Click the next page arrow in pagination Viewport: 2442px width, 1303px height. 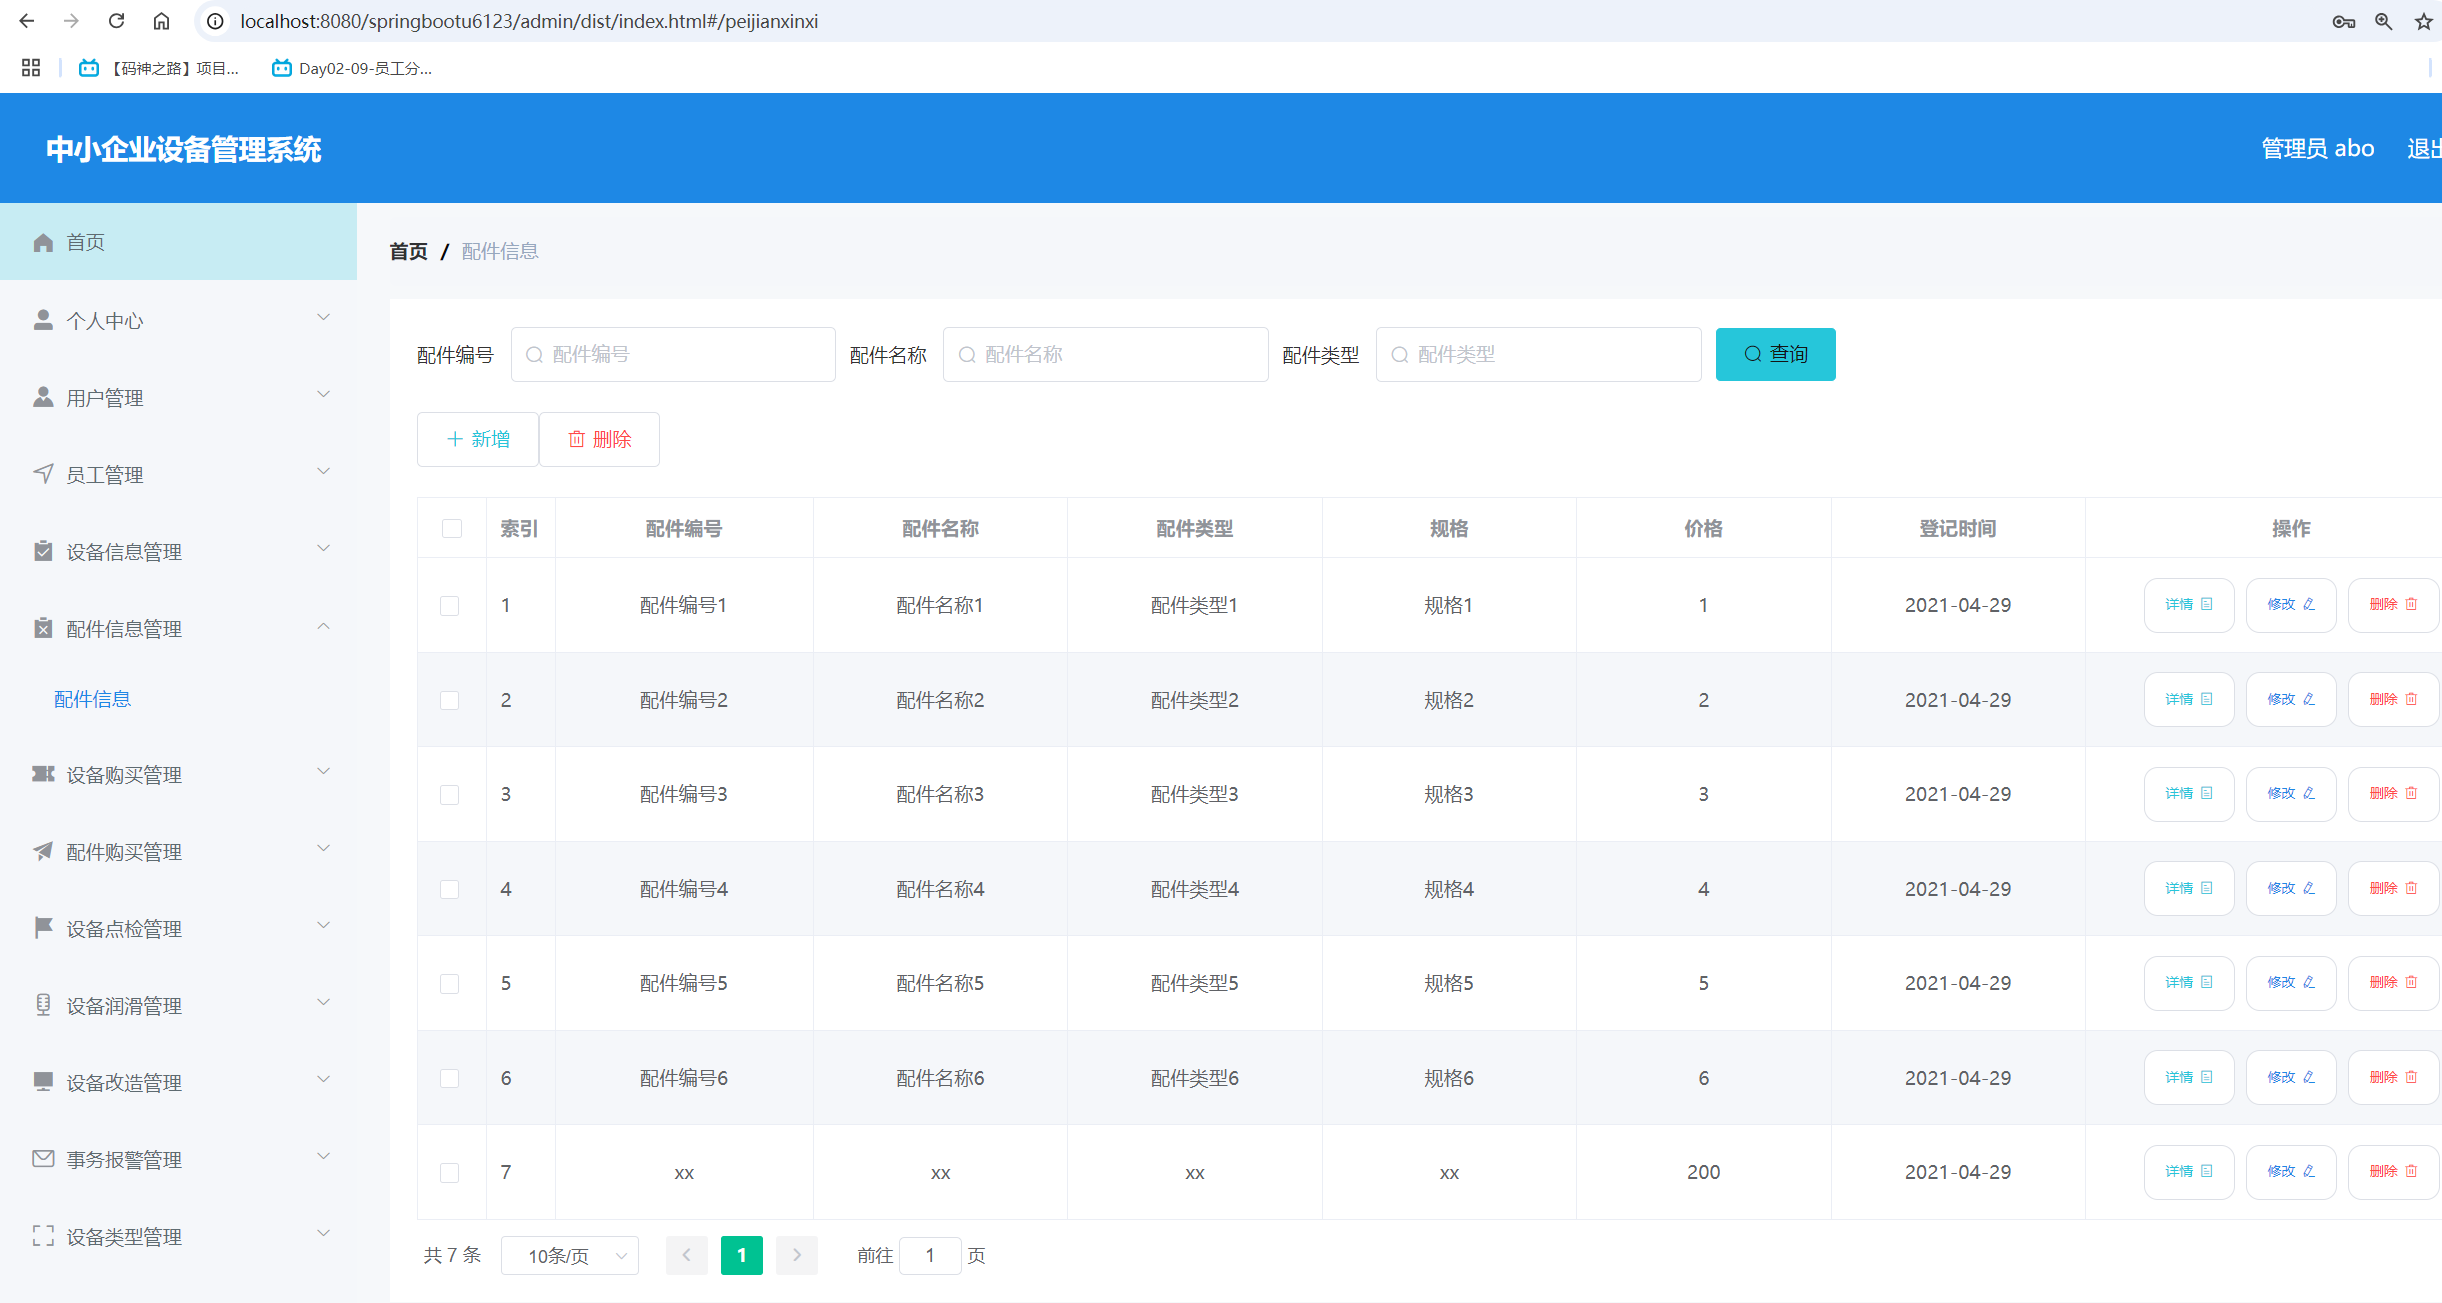(796, 1255)
